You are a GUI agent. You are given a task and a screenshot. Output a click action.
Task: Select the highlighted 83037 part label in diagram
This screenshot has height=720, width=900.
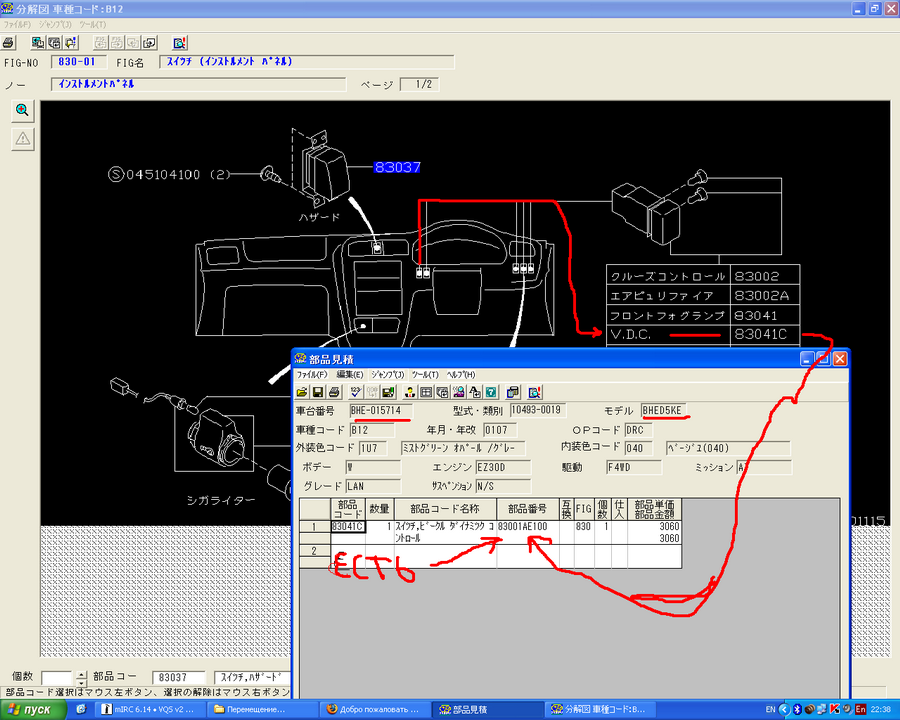click(x=397, y=168)
